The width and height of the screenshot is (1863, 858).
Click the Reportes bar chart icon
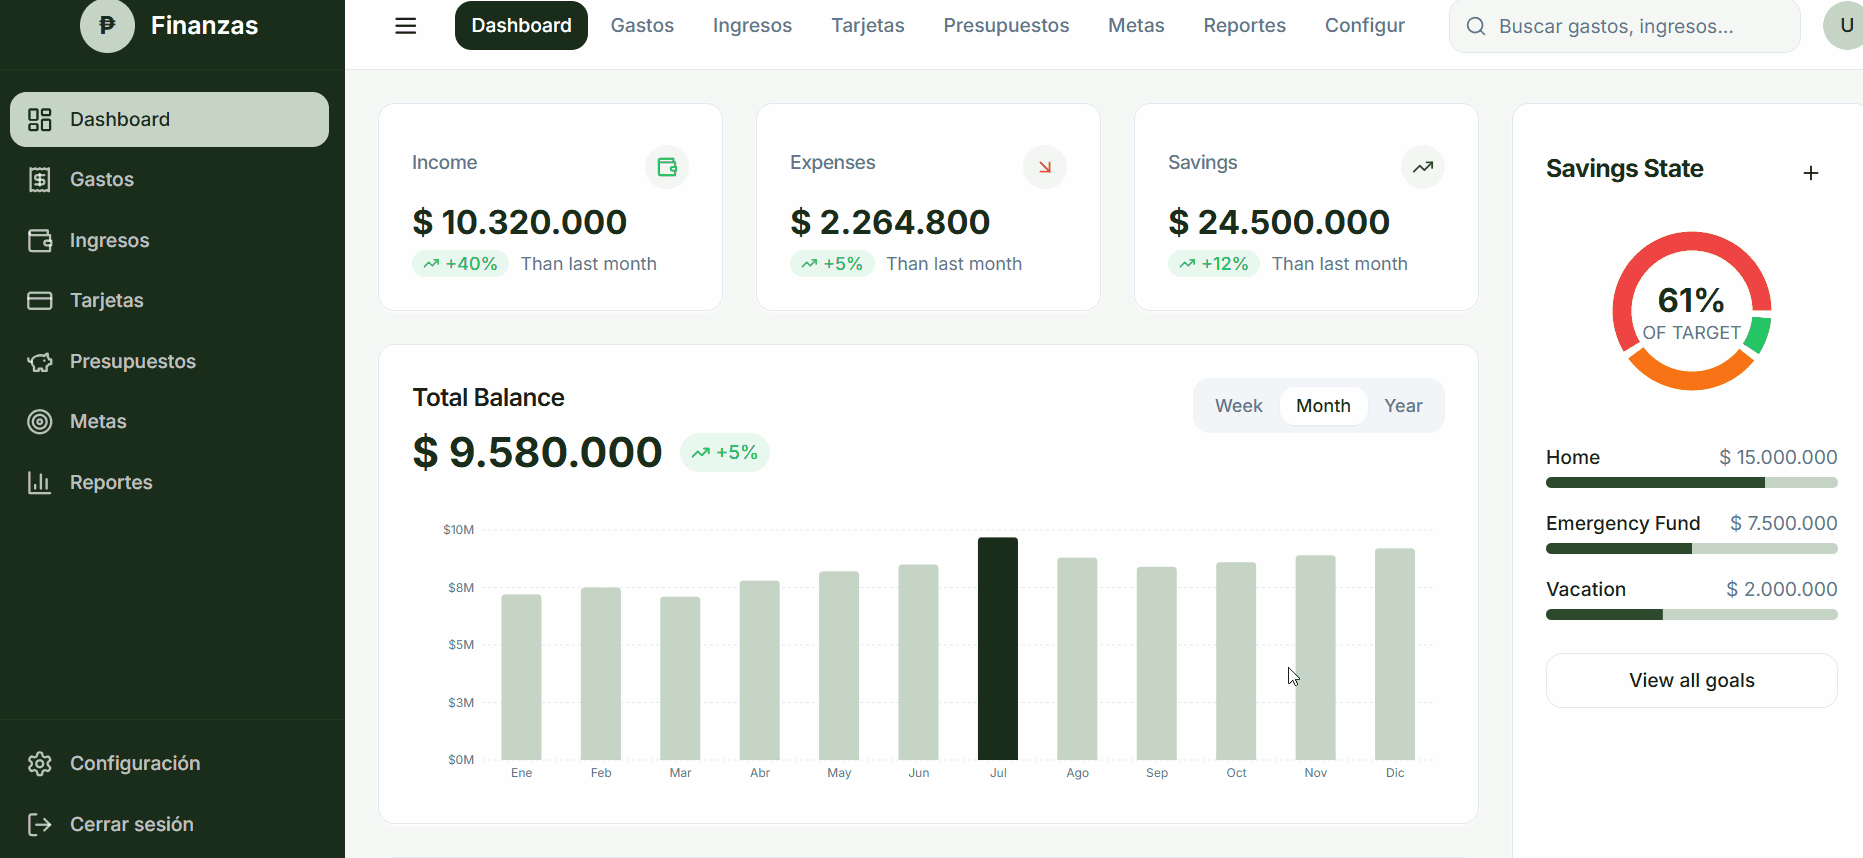coord(40,483)
